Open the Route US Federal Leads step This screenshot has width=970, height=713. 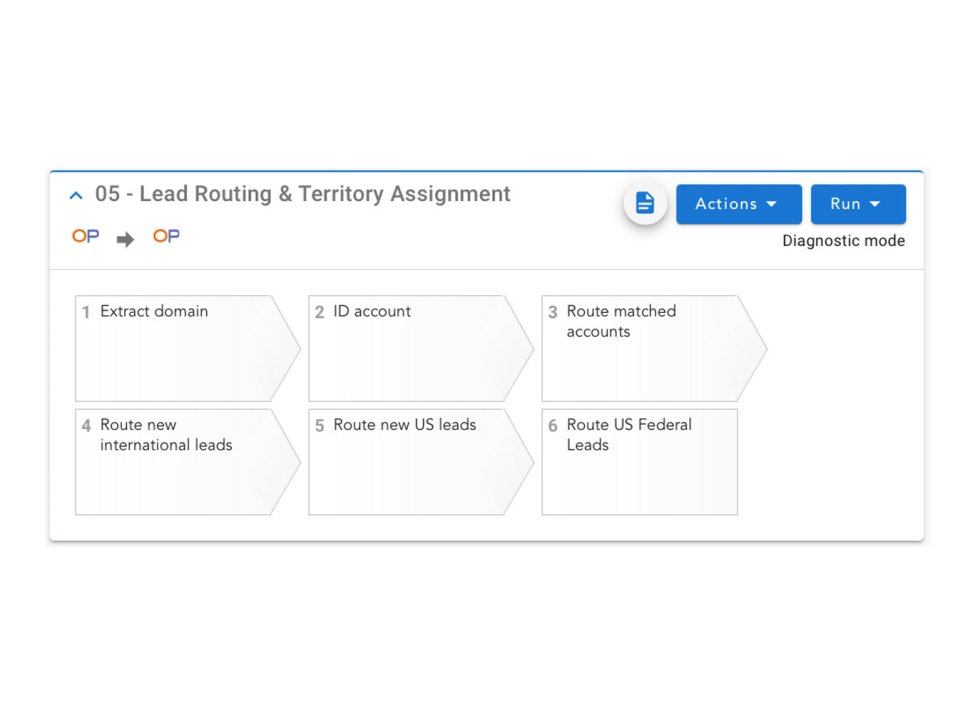pos(640,461)
